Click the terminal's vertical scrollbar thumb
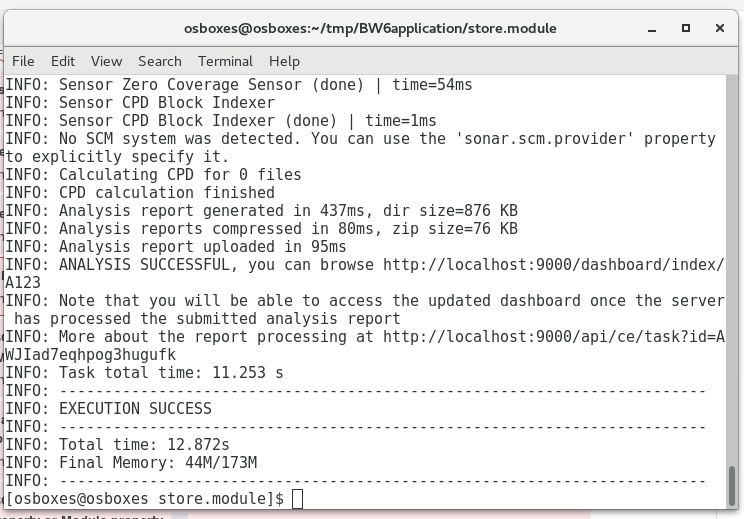The width and height of the screenshot is (744, 519). tap(732, 486)
